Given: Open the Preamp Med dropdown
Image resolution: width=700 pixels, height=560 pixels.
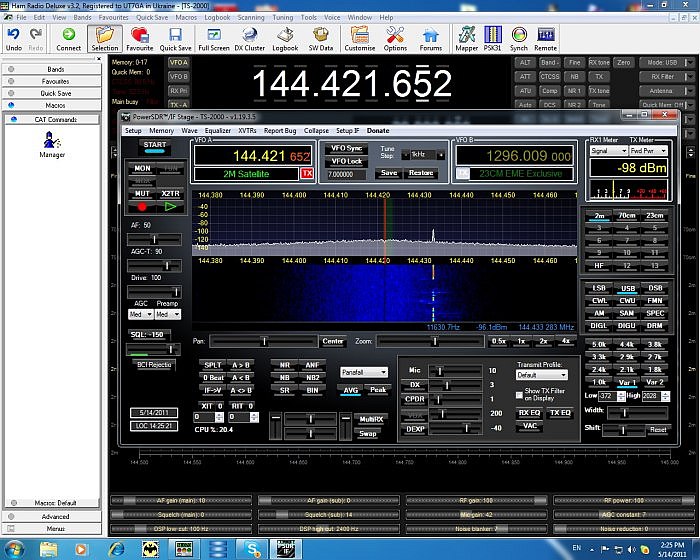Looking at the screenshot, I should 167,314.
